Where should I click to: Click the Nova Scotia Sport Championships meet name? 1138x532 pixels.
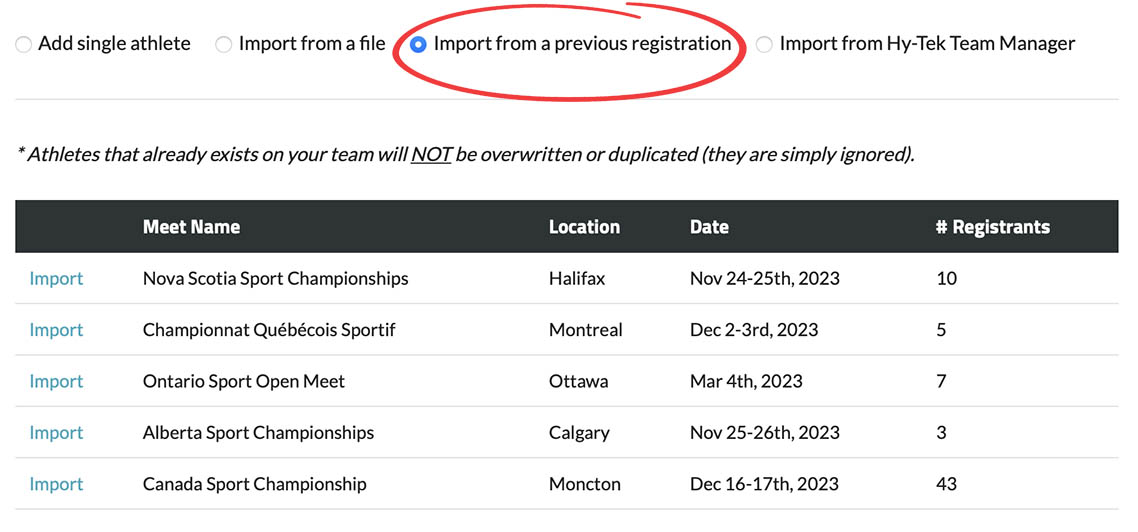coord(275,279)
